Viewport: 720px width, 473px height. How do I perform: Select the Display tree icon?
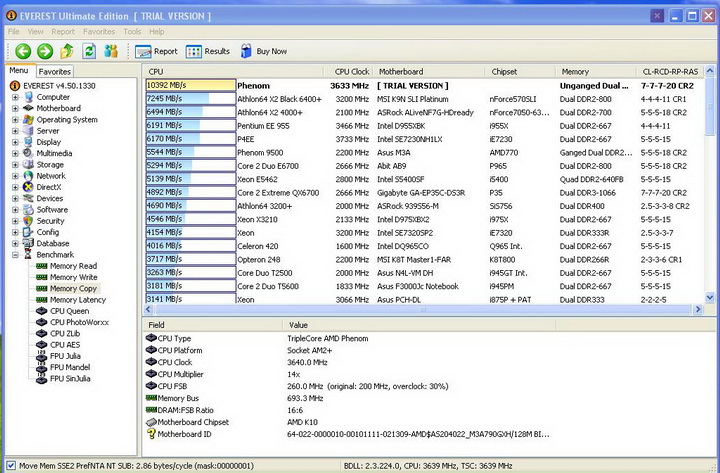[x=28, y=142]
